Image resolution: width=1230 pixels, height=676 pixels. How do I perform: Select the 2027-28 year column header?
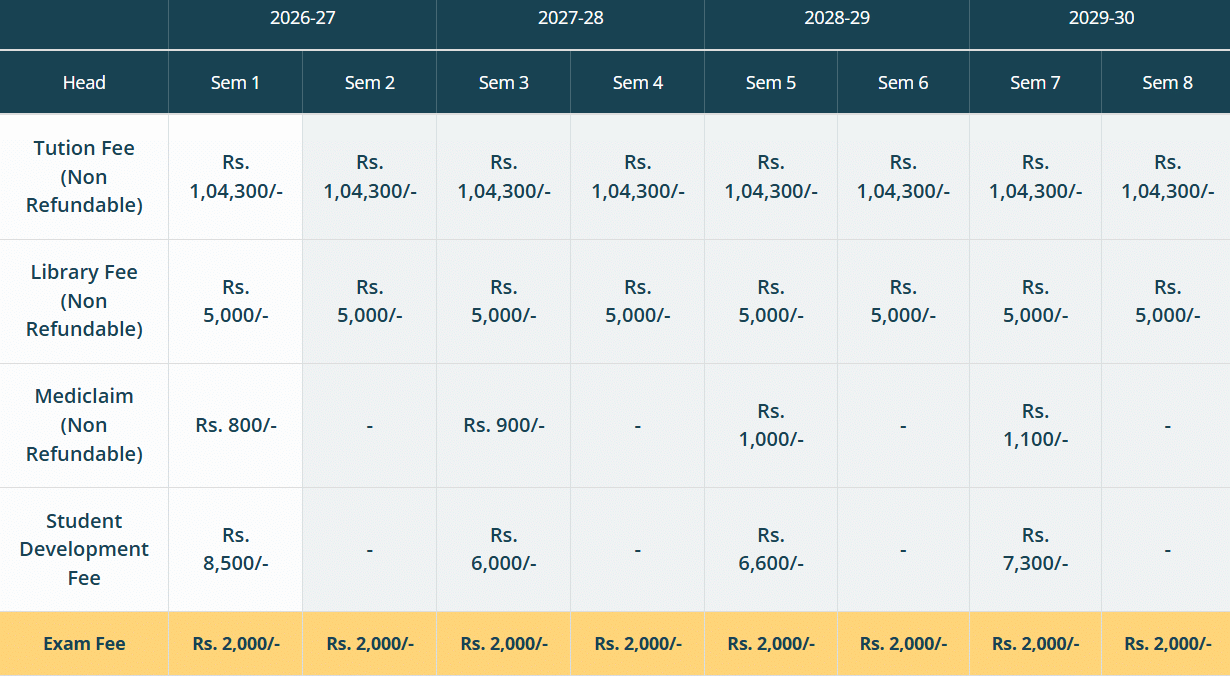pos(570,18)
